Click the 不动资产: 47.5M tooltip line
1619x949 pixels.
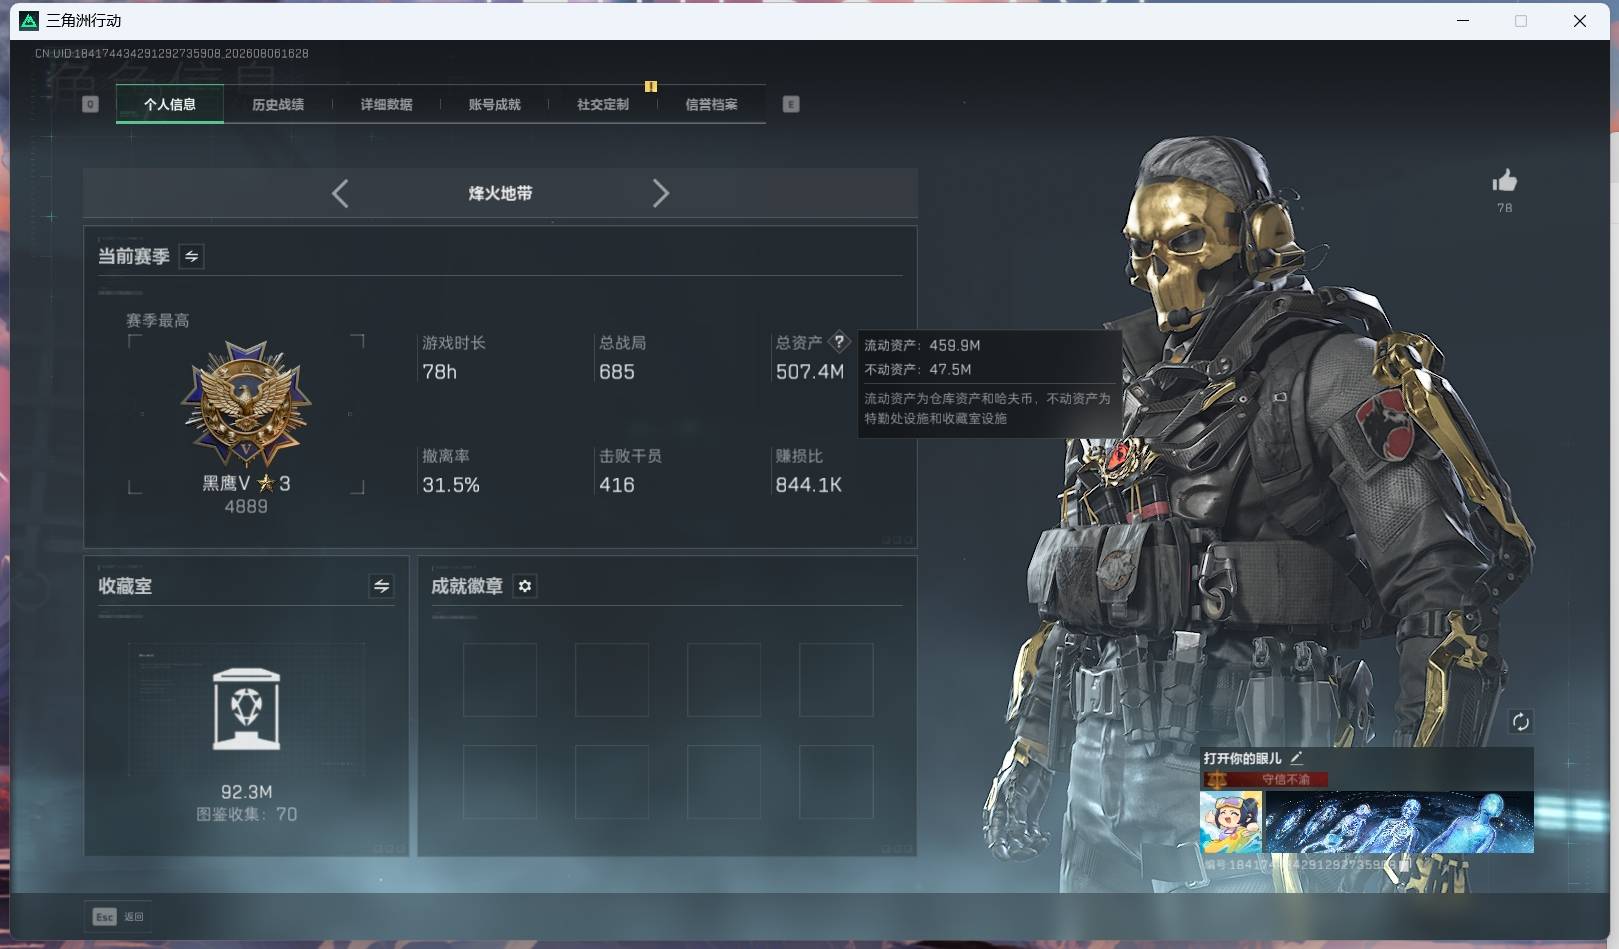tap(918, 369)
